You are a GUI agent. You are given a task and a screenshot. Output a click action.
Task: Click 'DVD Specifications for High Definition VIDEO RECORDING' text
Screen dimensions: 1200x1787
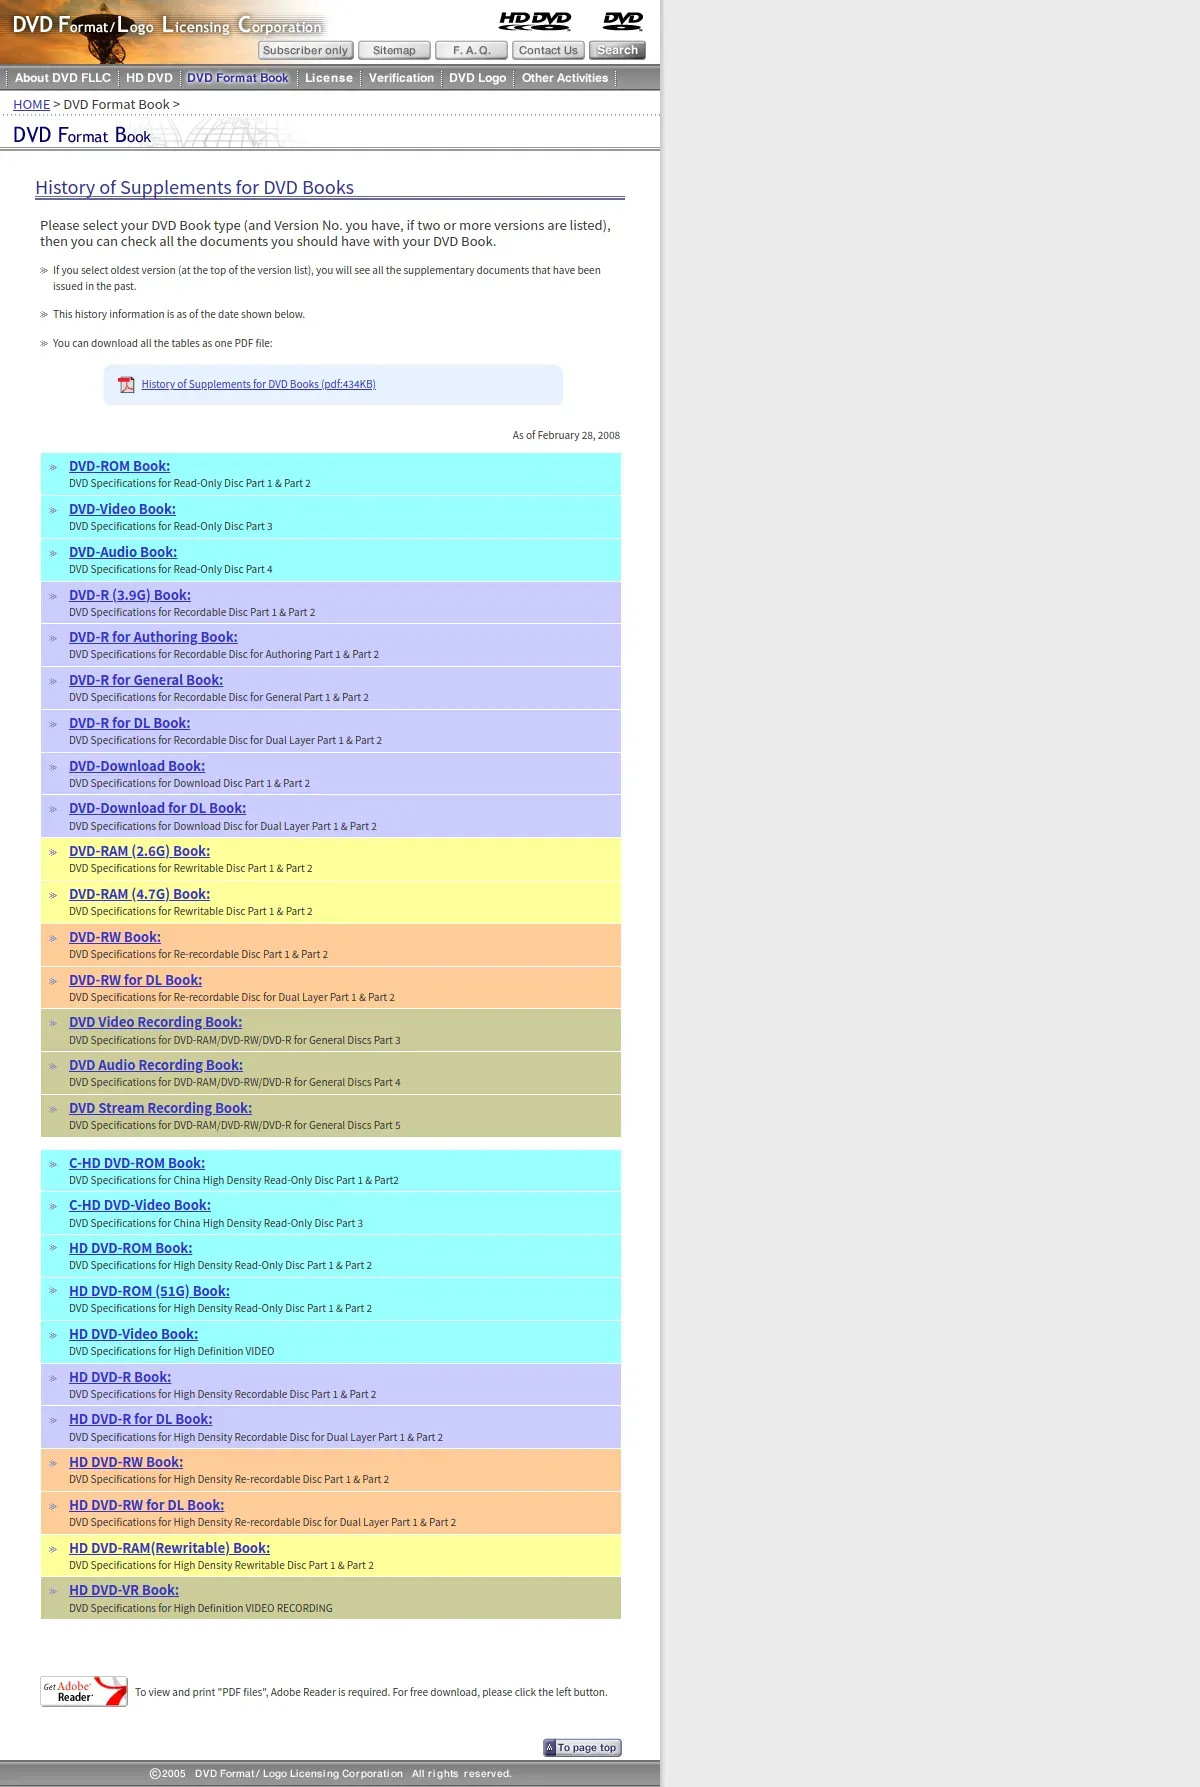[x=200, y=1608]
